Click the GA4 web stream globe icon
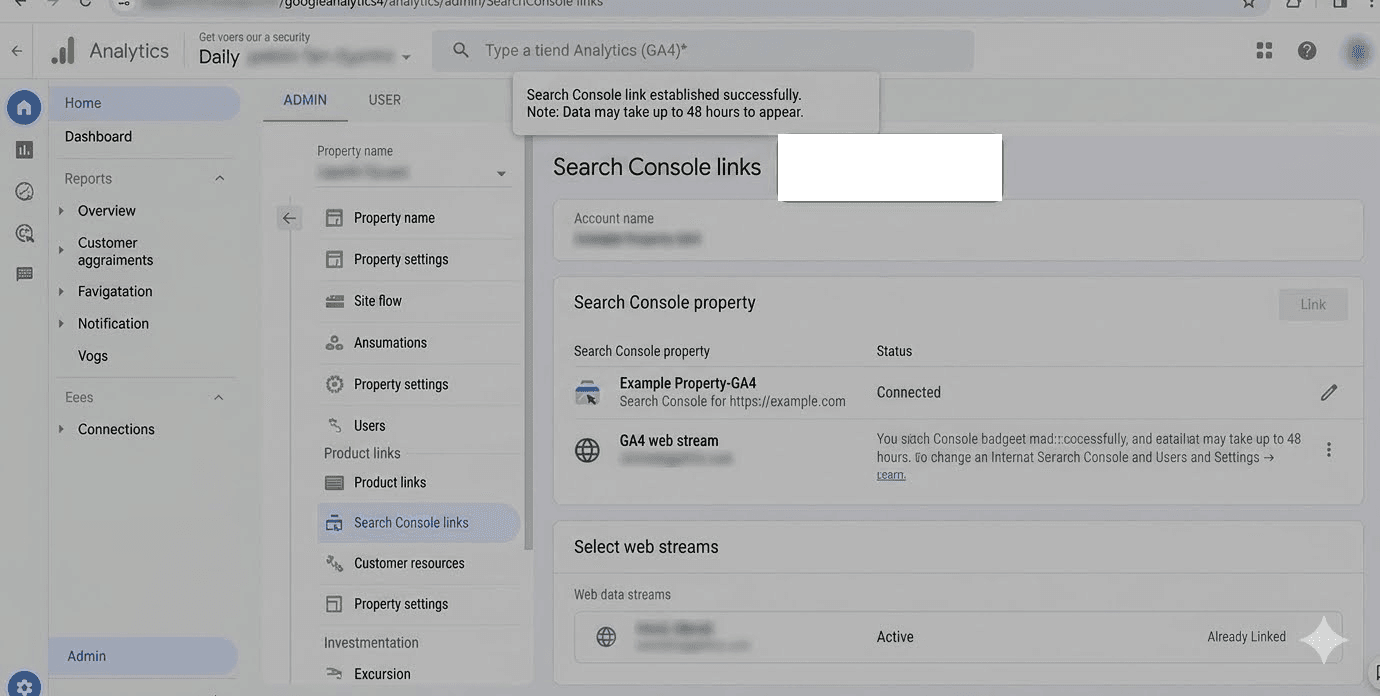This screenshot has width=1380, height=696. pos(587,450)
